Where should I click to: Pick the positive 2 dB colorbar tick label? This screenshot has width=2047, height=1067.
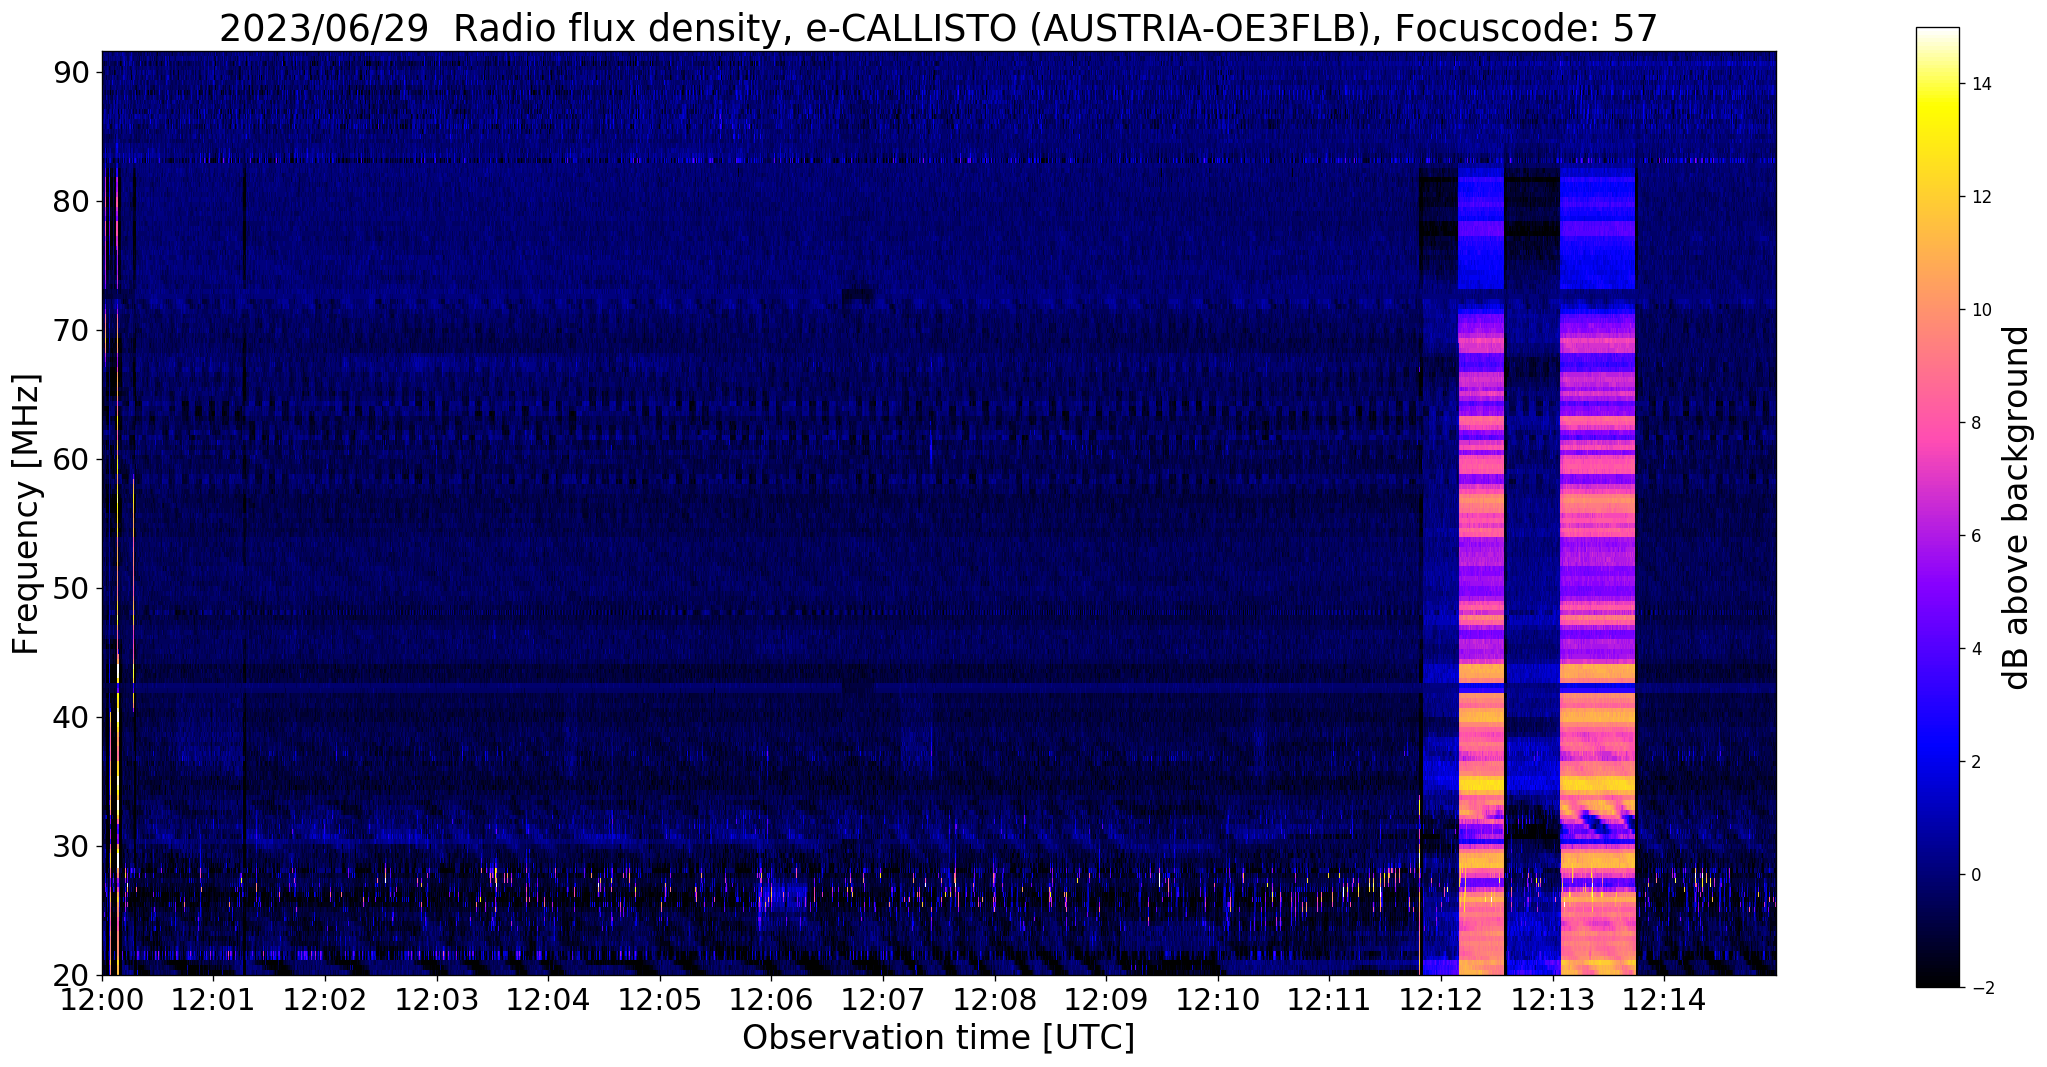click(x=1974, y=762)
